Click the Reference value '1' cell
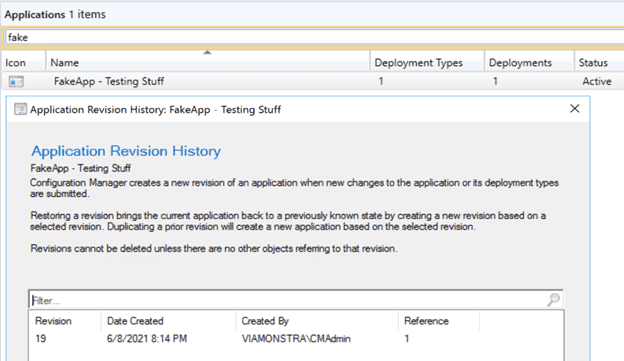The height and width of the screenshot is (361, 624). (x=407, y=339)
